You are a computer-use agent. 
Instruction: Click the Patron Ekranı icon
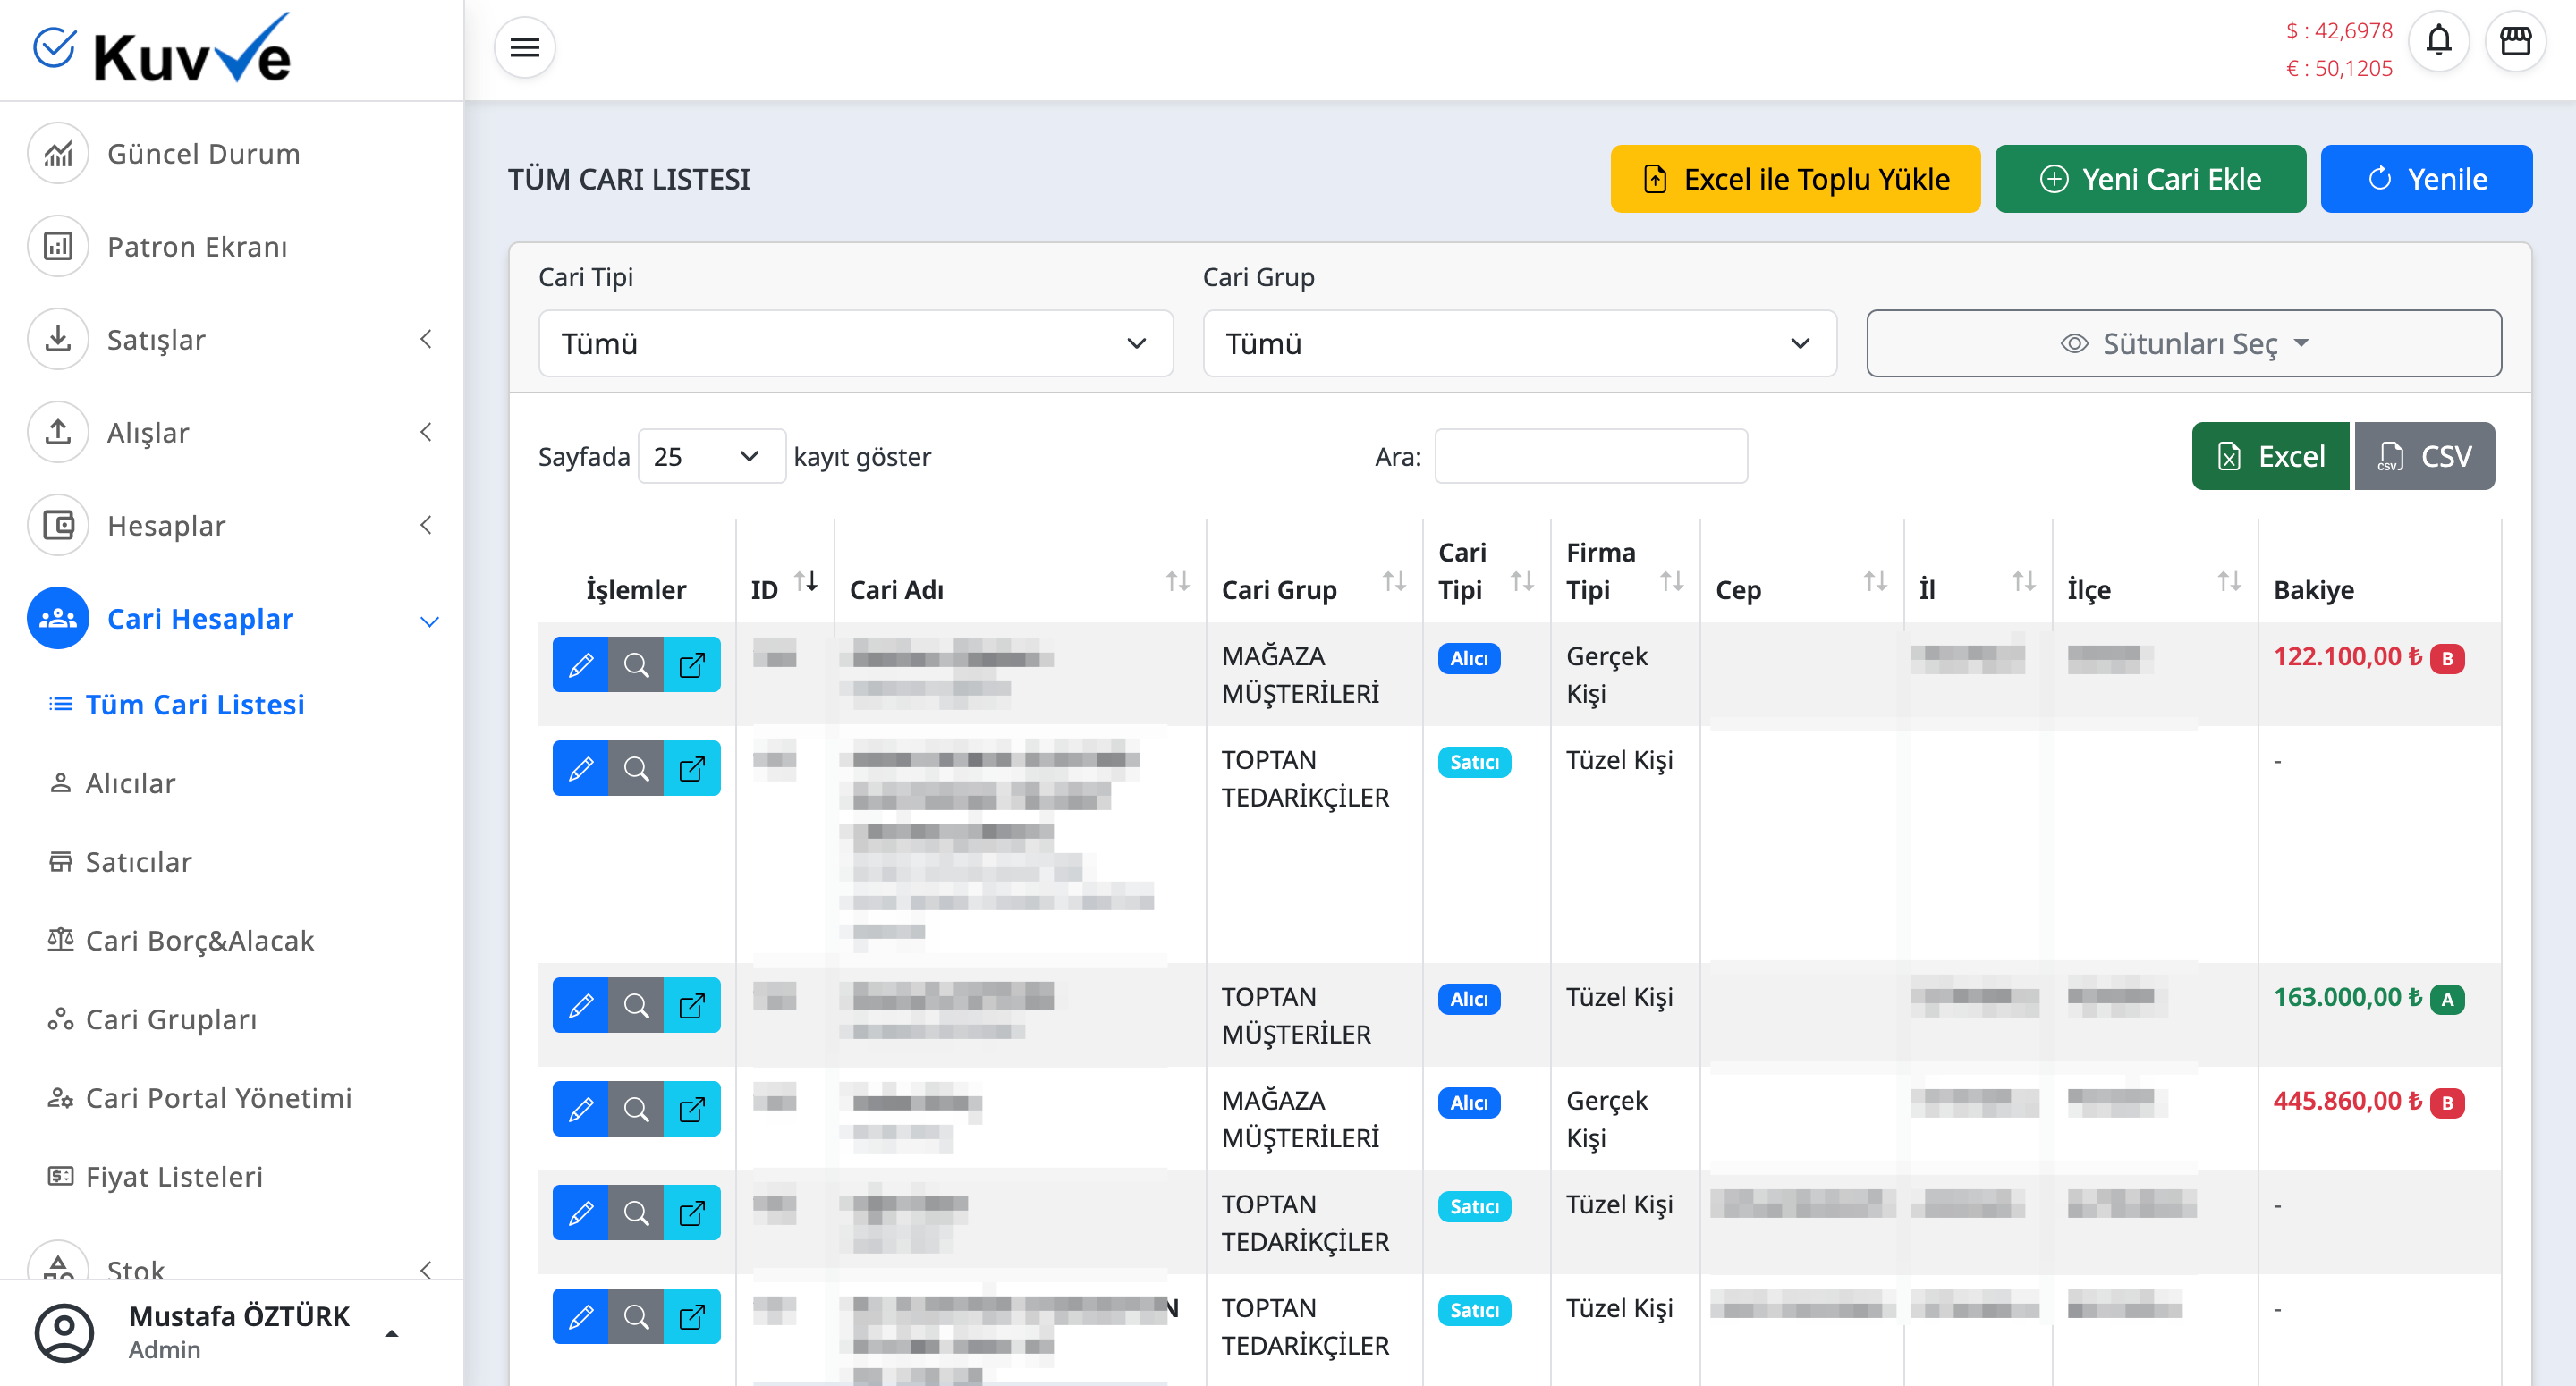[58, 247]
